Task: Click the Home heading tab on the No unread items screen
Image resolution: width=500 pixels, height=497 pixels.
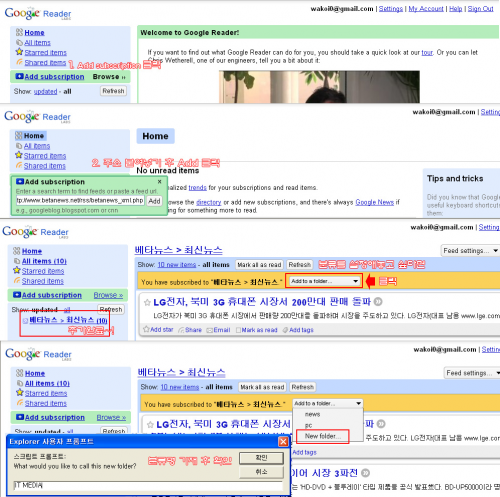Action: click(x=155, y=136)
